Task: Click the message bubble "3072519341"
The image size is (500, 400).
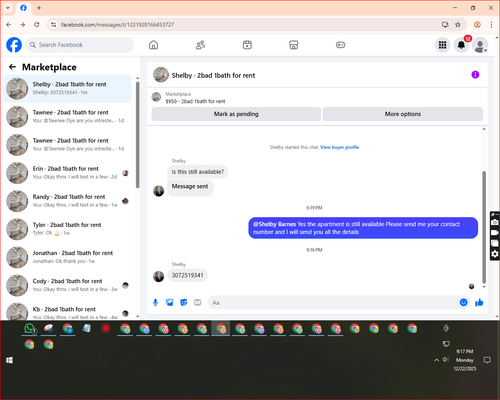Action: click(187, 275)
